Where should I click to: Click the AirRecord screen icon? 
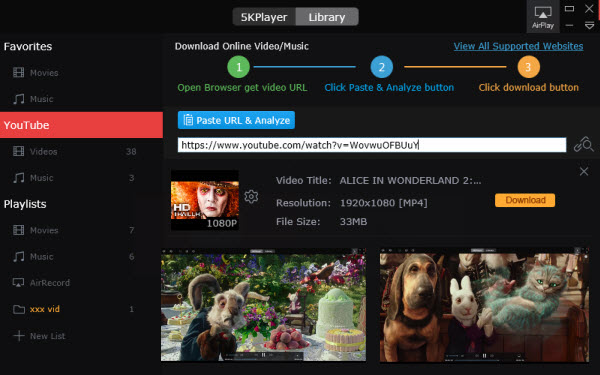[18, 283]
